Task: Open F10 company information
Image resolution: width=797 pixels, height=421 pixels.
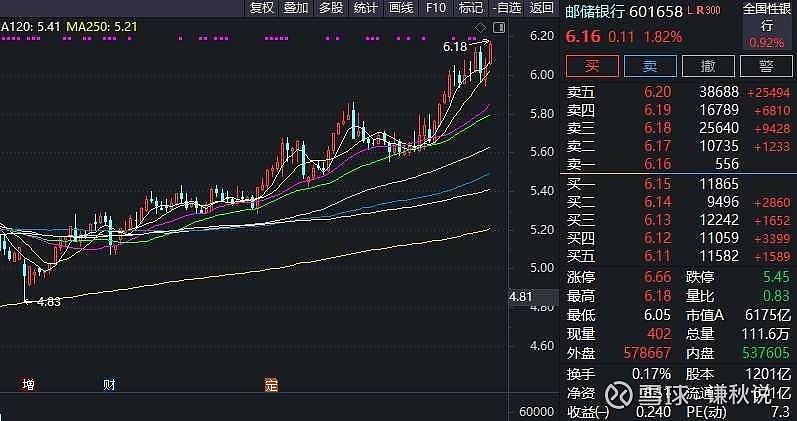Action: tap(436, 8)
